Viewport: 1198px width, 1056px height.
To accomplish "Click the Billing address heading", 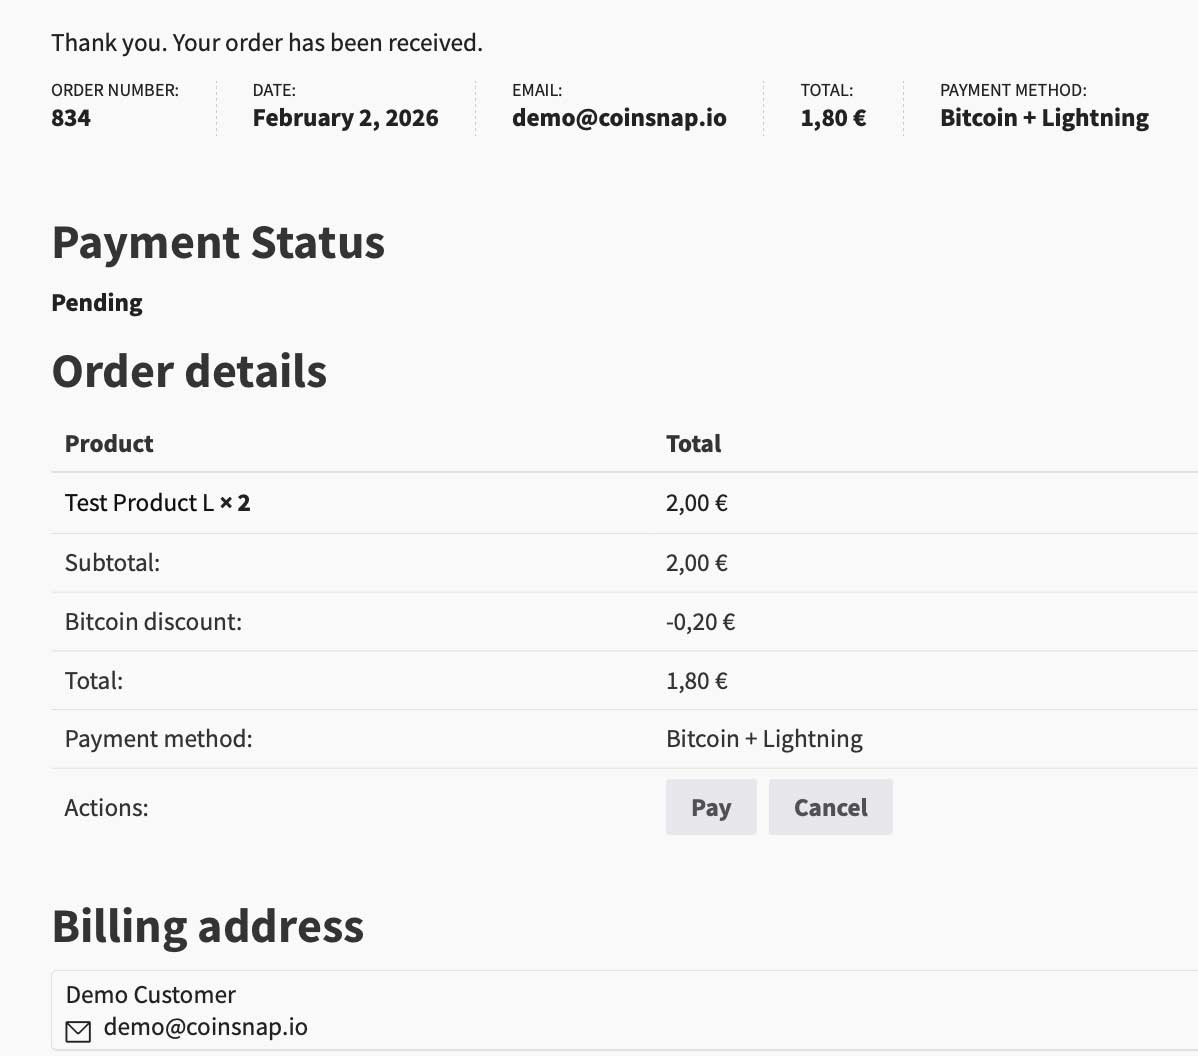I will click(x=207, y=926).
